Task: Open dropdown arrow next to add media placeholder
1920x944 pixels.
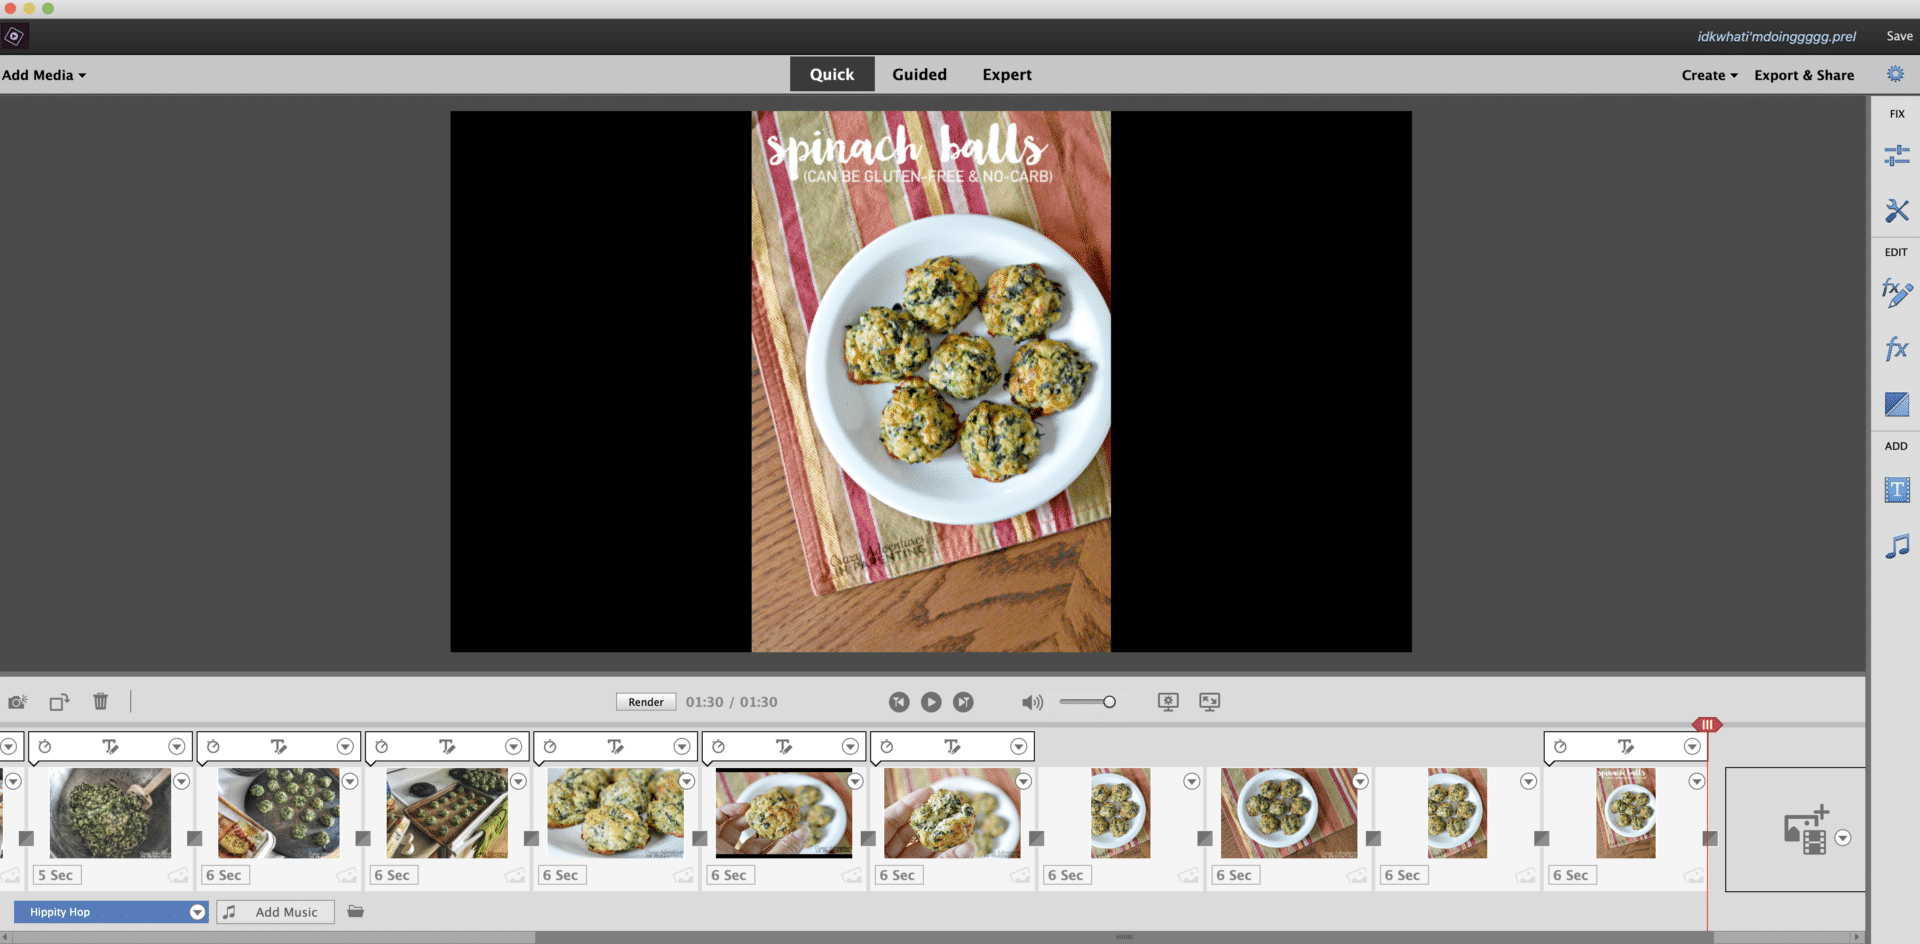Action: 1843,838
